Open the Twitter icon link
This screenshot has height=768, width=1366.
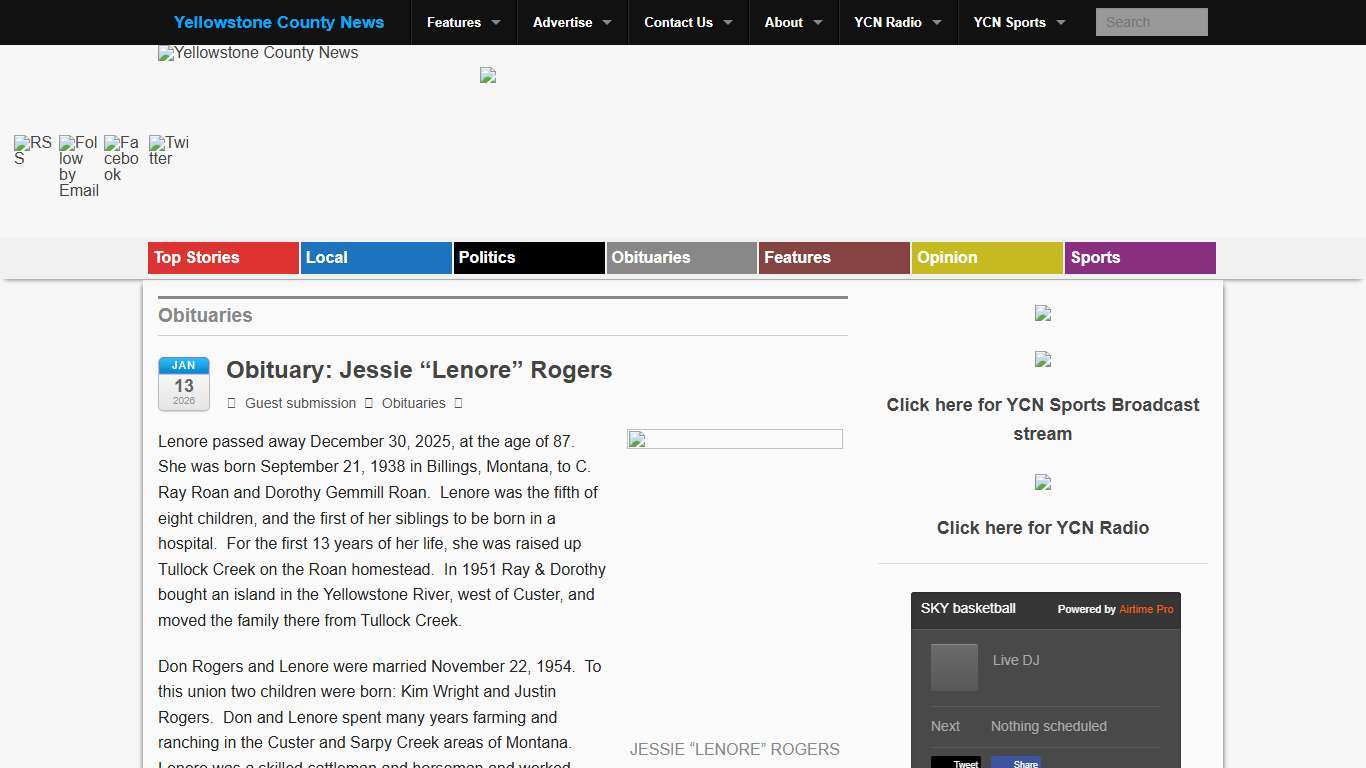tap(168, 150)
